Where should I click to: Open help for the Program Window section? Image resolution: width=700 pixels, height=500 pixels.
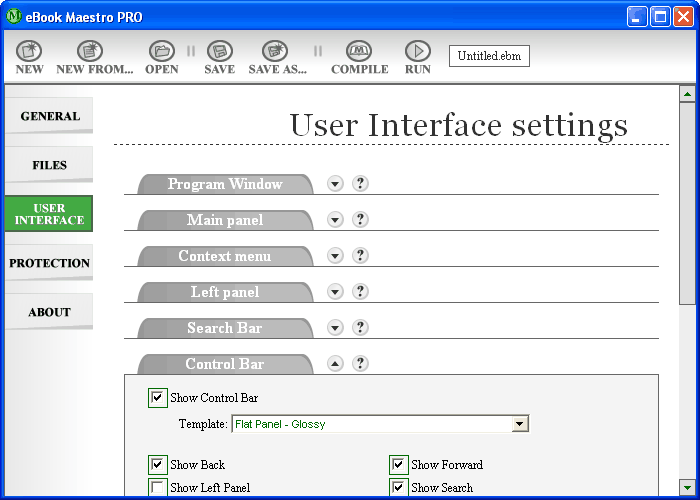pyautogui.click(x=361, y=184)
